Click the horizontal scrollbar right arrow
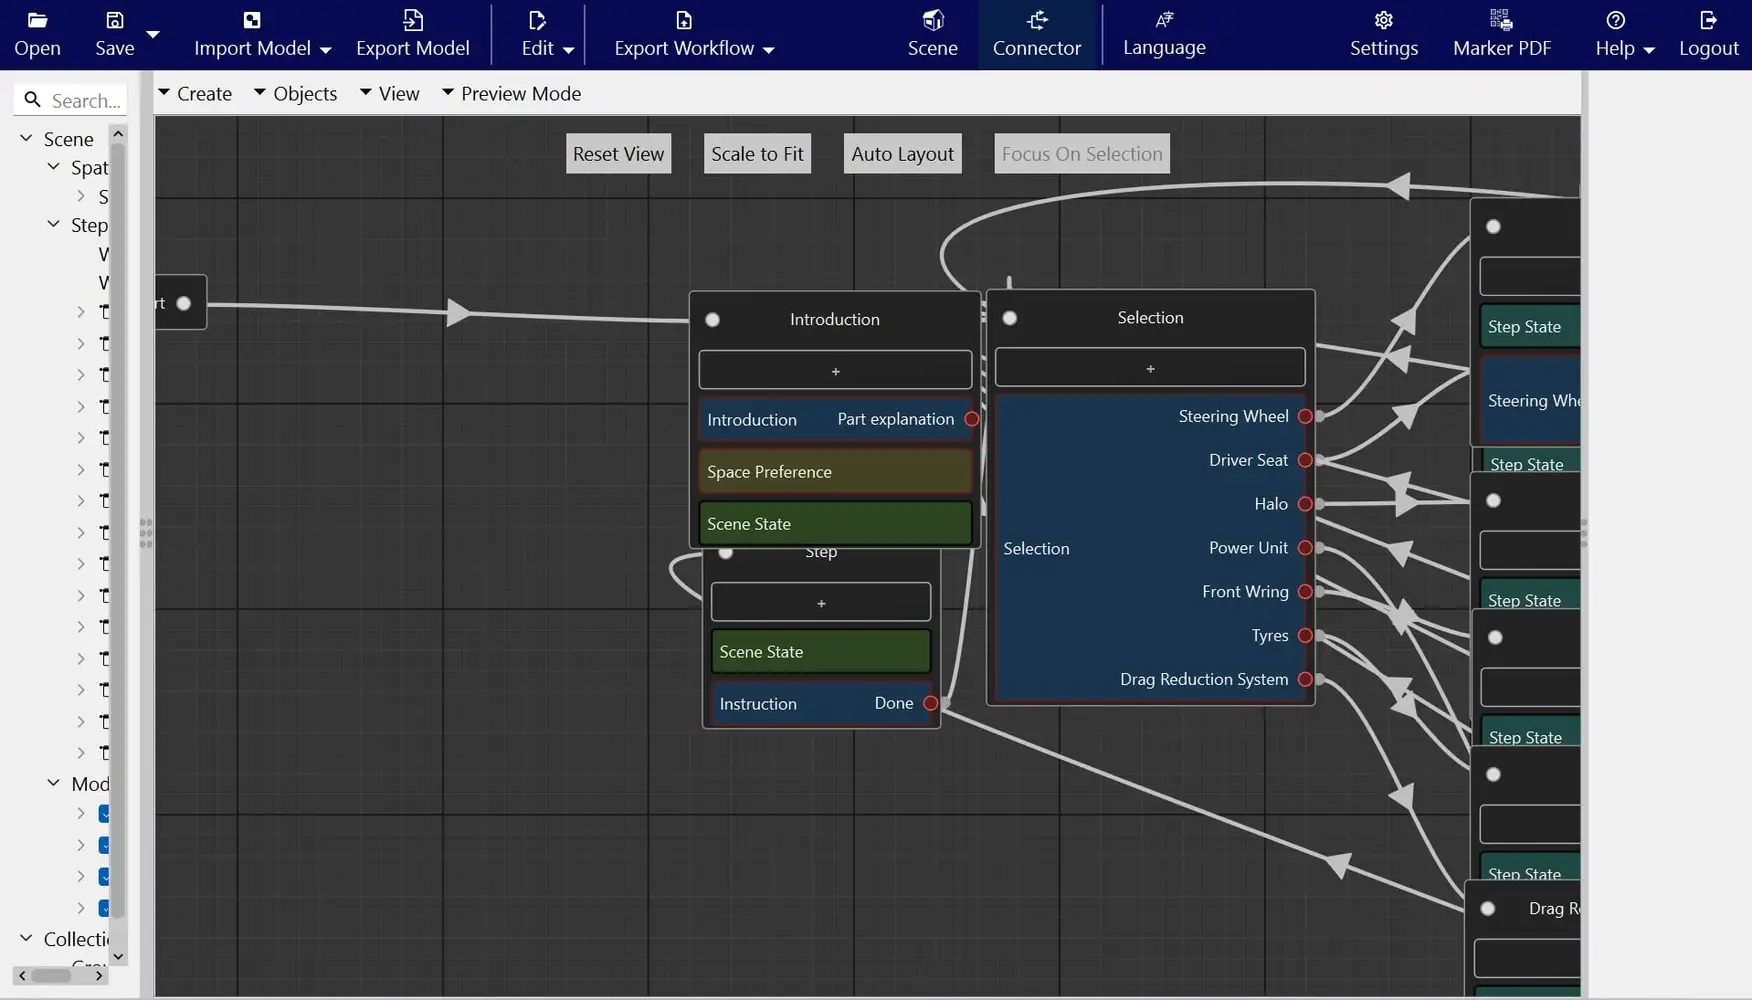 99,976
